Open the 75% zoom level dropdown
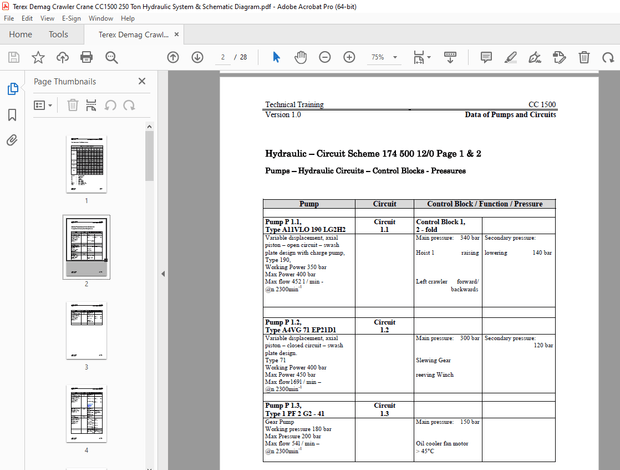Image resolution: width=620 pixels, height=470 pixels. click(383, 57)
